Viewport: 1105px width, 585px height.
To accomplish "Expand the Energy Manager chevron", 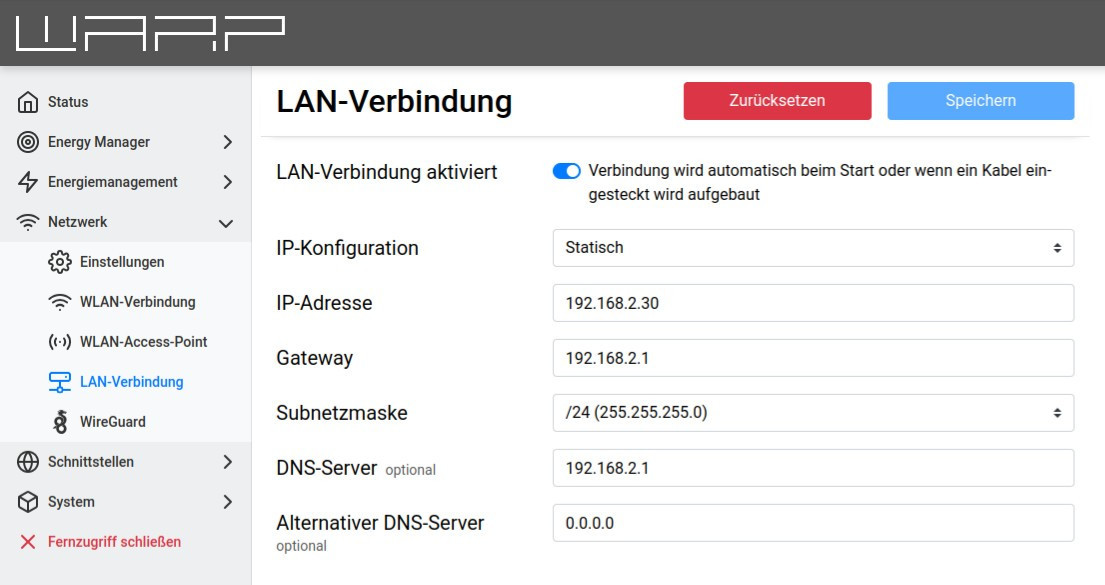I will point(227,142).
